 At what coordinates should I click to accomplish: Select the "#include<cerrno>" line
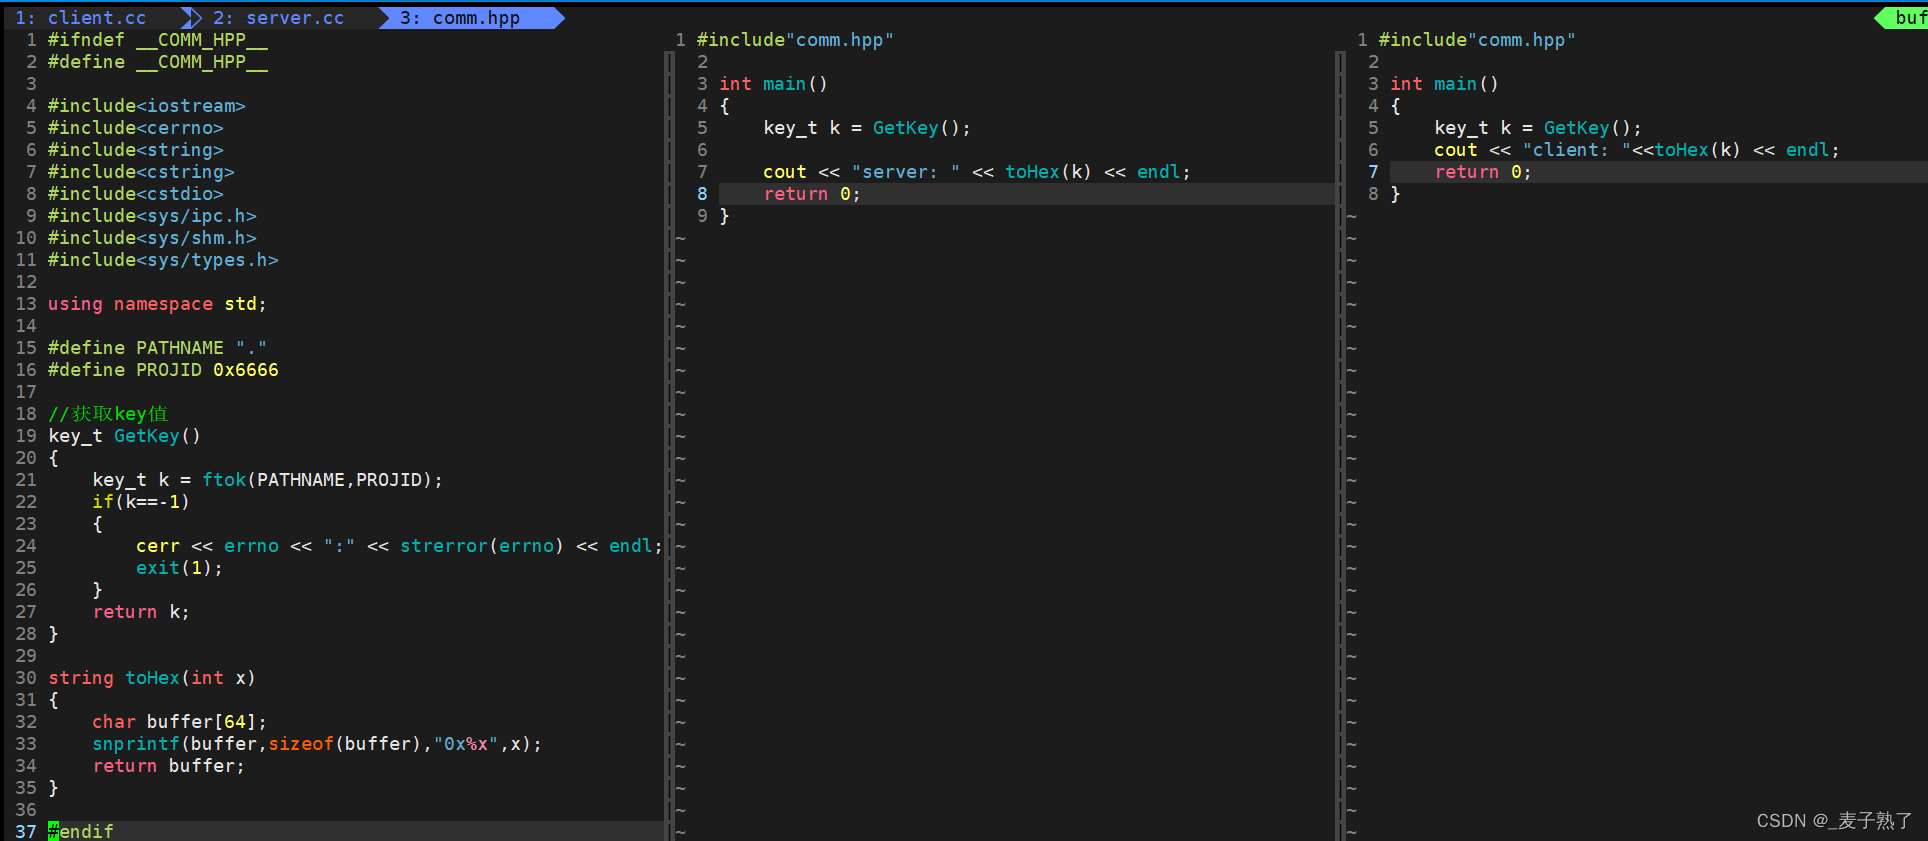click(x=136, y=128)
